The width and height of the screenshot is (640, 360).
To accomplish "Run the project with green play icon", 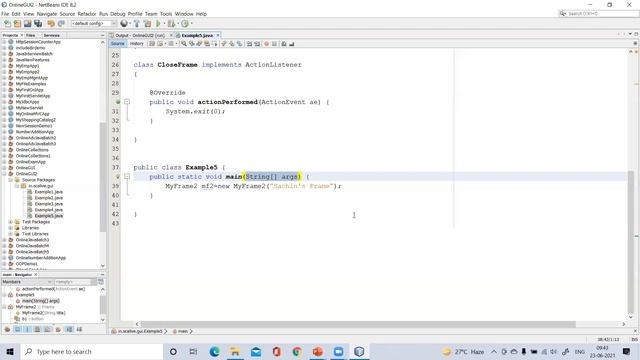I will point(158,24).
